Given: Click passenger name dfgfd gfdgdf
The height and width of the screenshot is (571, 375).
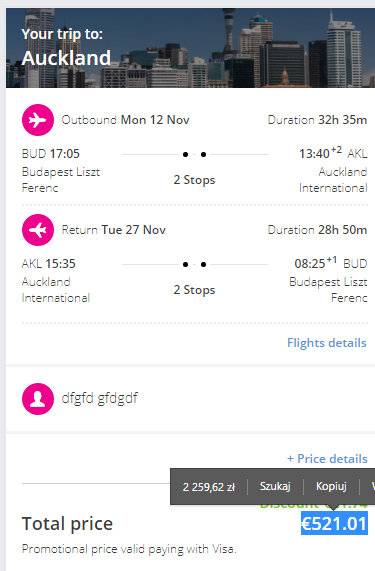Looking at the screenshot, I should point(99,398).
